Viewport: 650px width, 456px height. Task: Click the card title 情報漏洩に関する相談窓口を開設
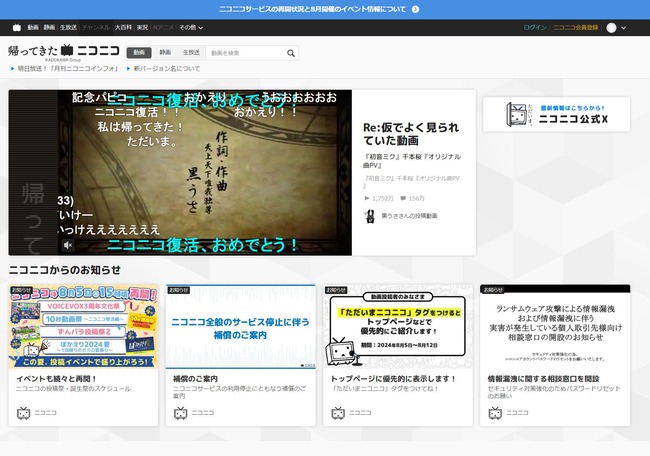click(543, 379)
